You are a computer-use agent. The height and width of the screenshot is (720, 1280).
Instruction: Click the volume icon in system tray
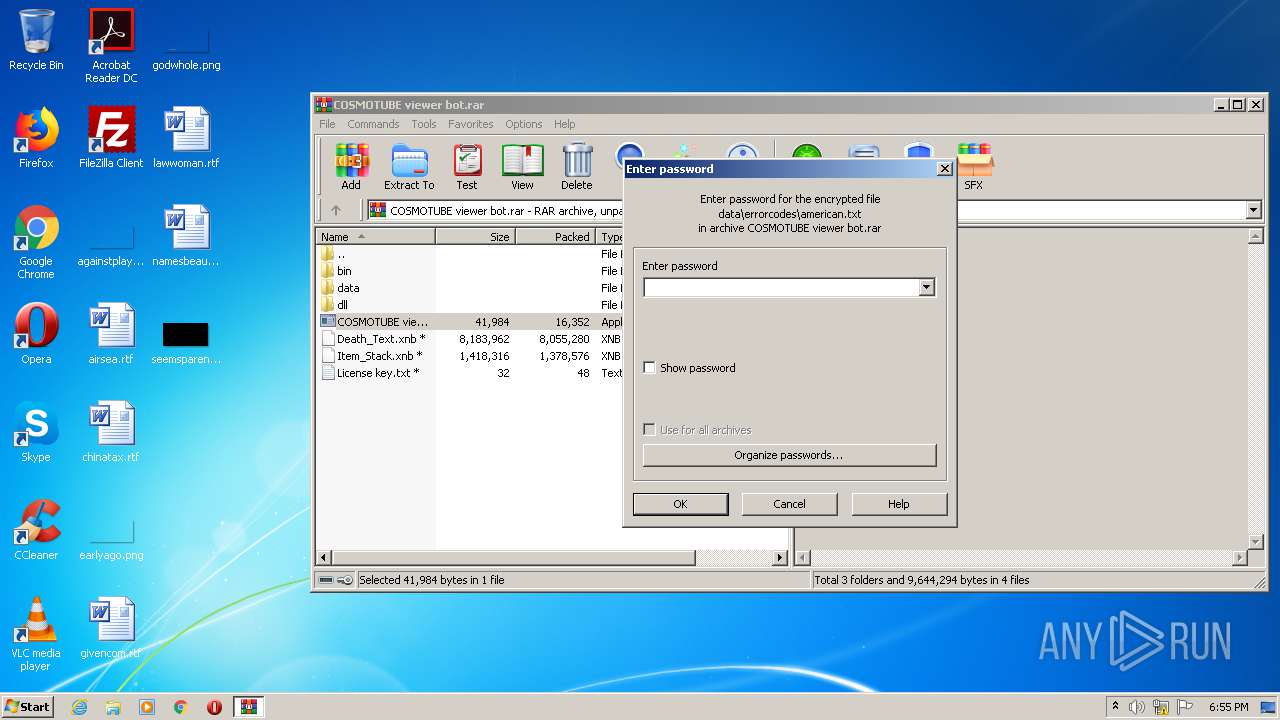(1137, 707)
